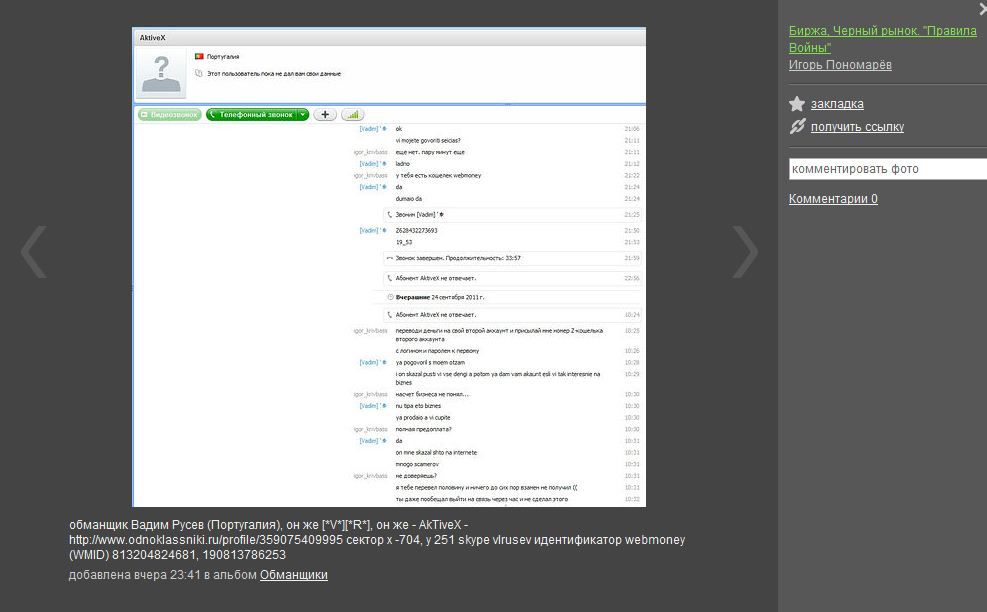Focus the комментировать фото input field
The width and height of the screenshot is (987, 612).
click(x=888, y=169)
